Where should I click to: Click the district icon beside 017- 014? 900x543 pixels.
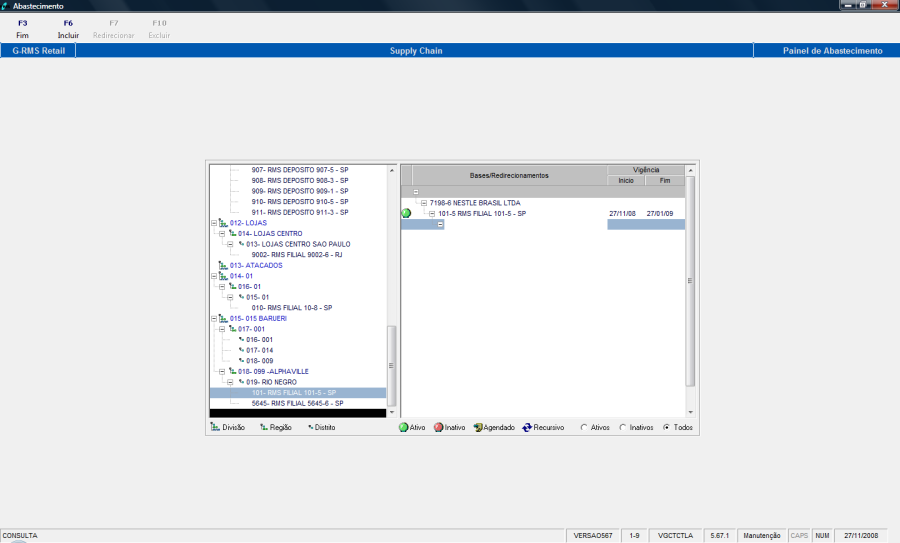(242, 350)
